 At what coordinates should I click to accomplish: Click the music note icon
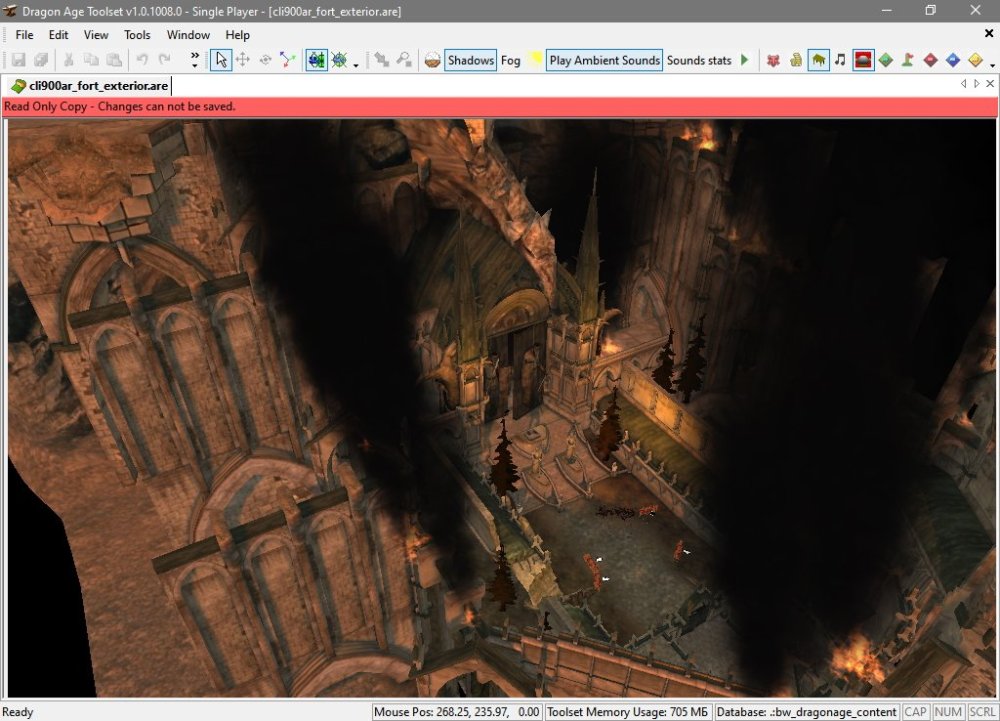(x=840, y=60)
